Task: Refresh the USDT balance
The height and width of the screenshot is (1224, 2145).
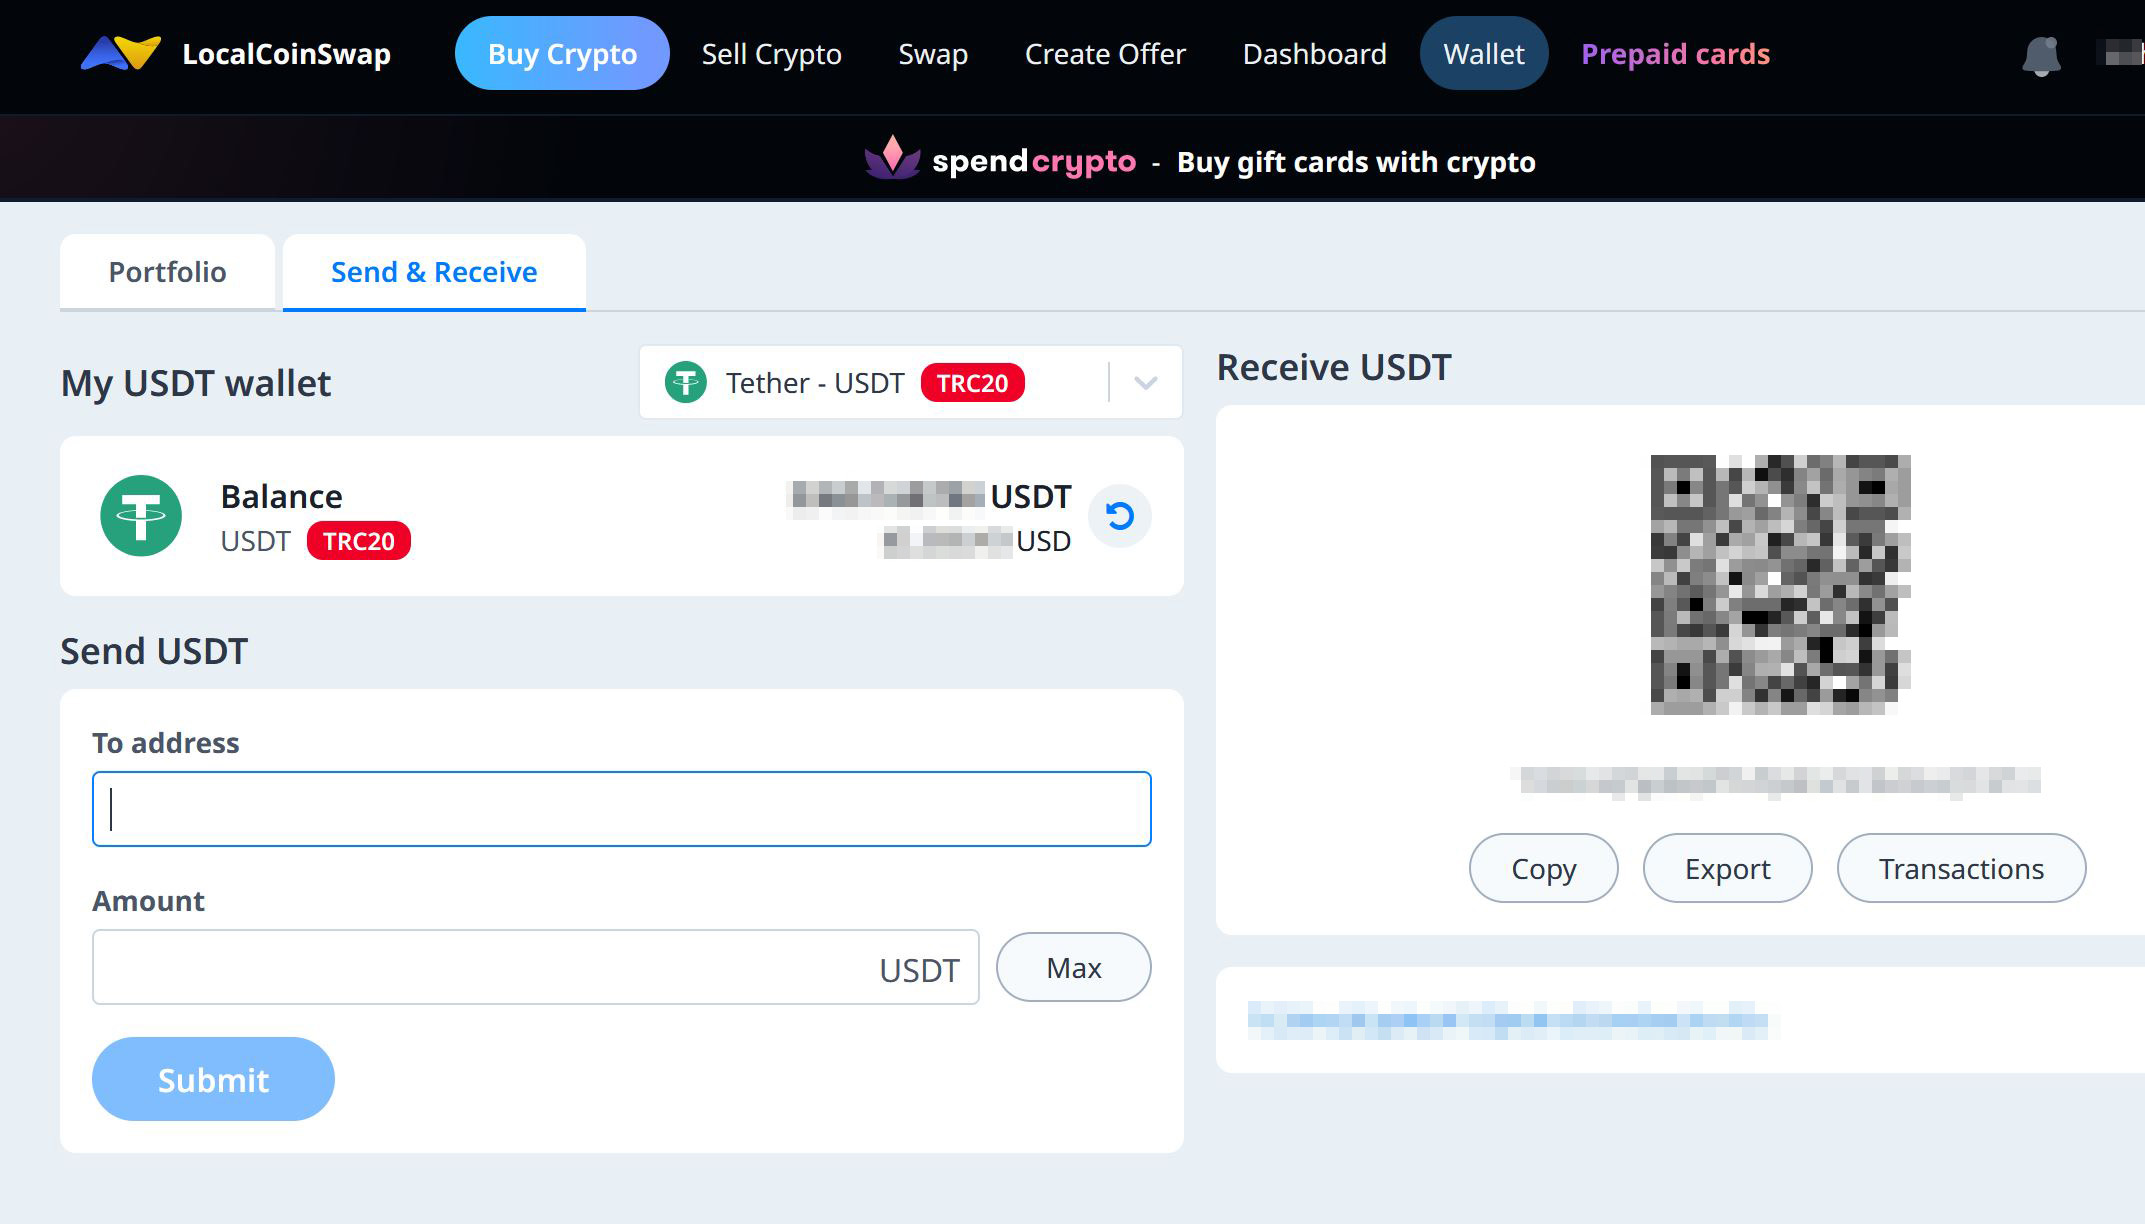Action: (x=1119, y=516)
